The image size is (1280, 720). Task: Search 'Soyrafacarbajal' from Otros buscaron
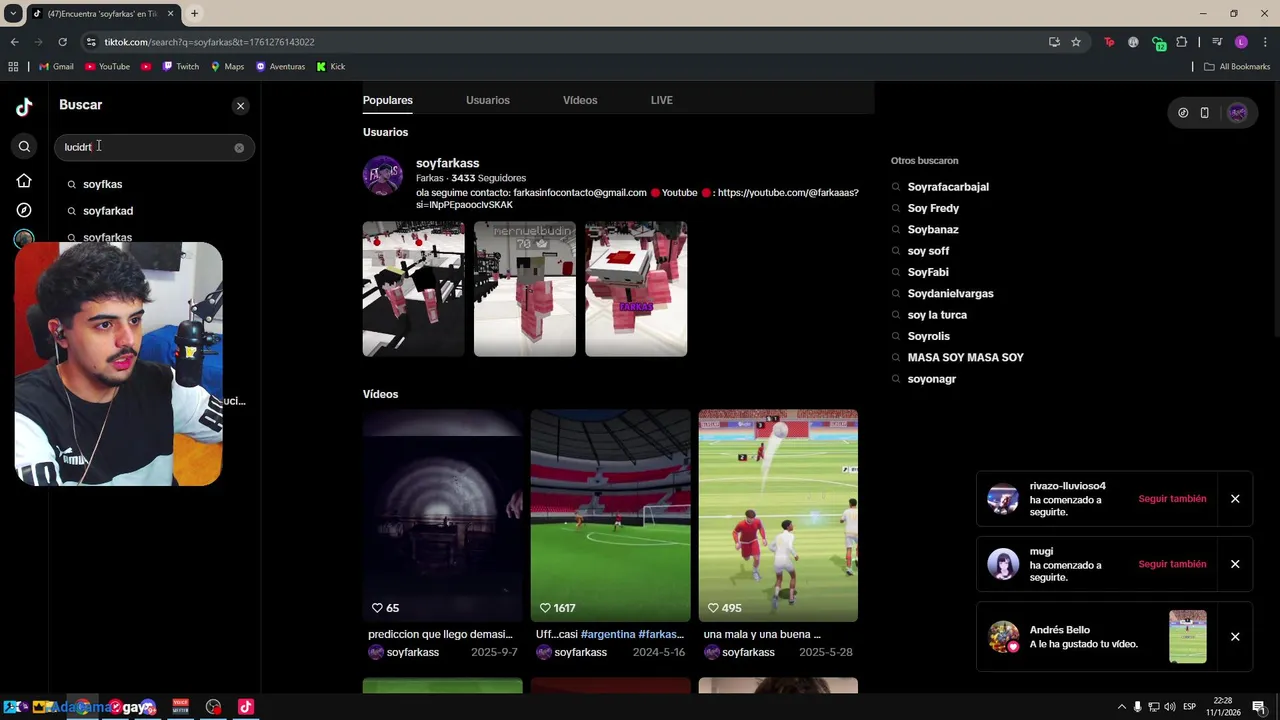click(x=948, y=187)
